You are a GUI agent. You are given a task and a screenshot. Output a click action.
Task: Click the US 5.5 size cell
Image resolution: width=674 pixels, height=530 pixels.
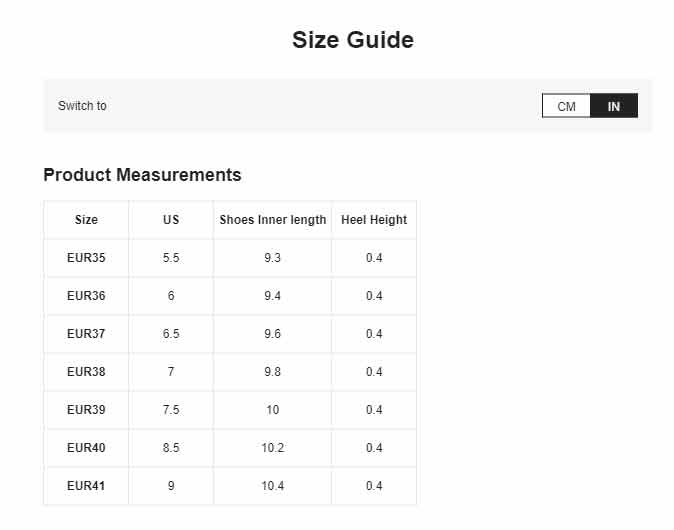point(171,258)
